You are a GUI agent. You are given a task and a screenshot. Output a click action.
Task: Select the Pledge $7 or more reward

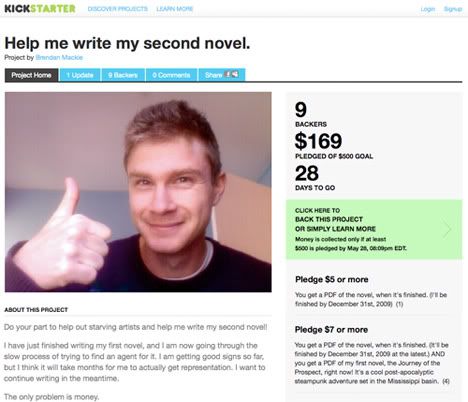374,355
